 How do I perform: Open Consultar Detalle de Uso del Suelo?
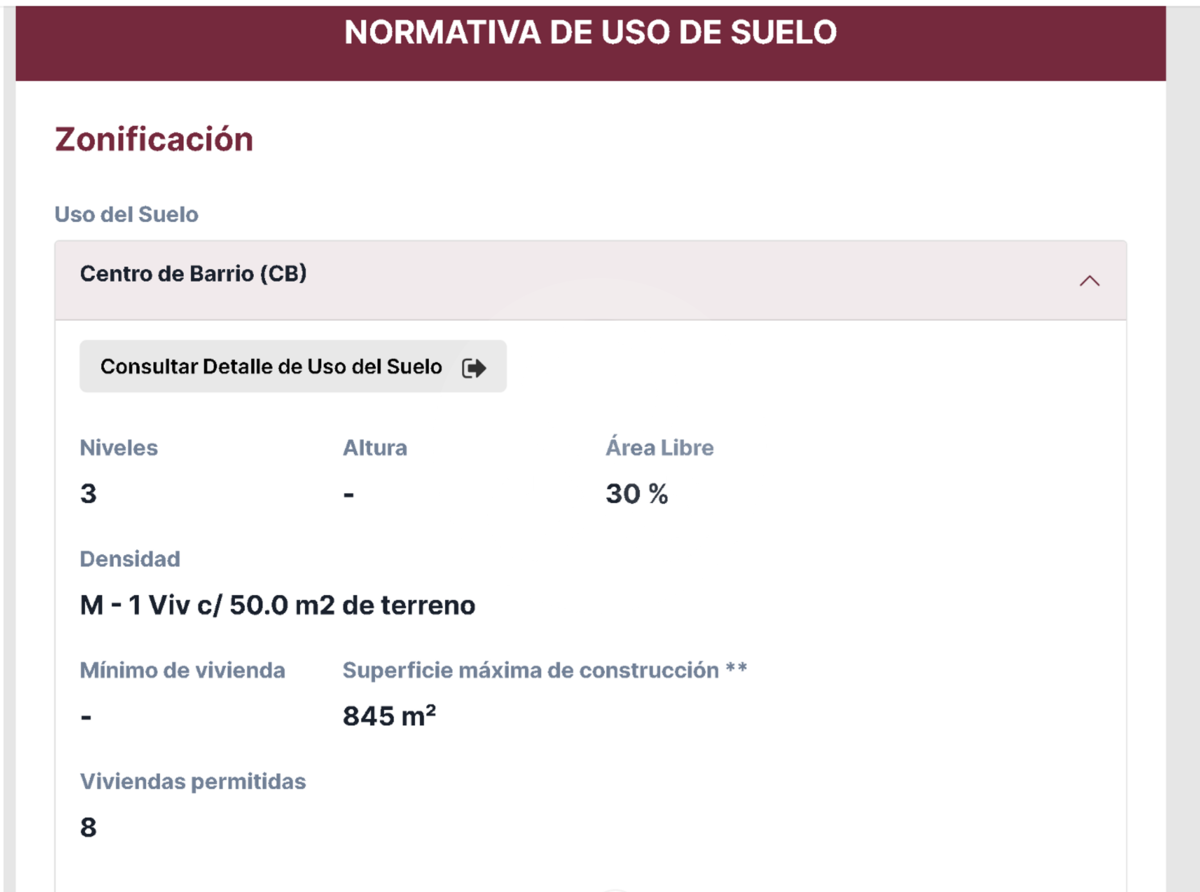292,366
